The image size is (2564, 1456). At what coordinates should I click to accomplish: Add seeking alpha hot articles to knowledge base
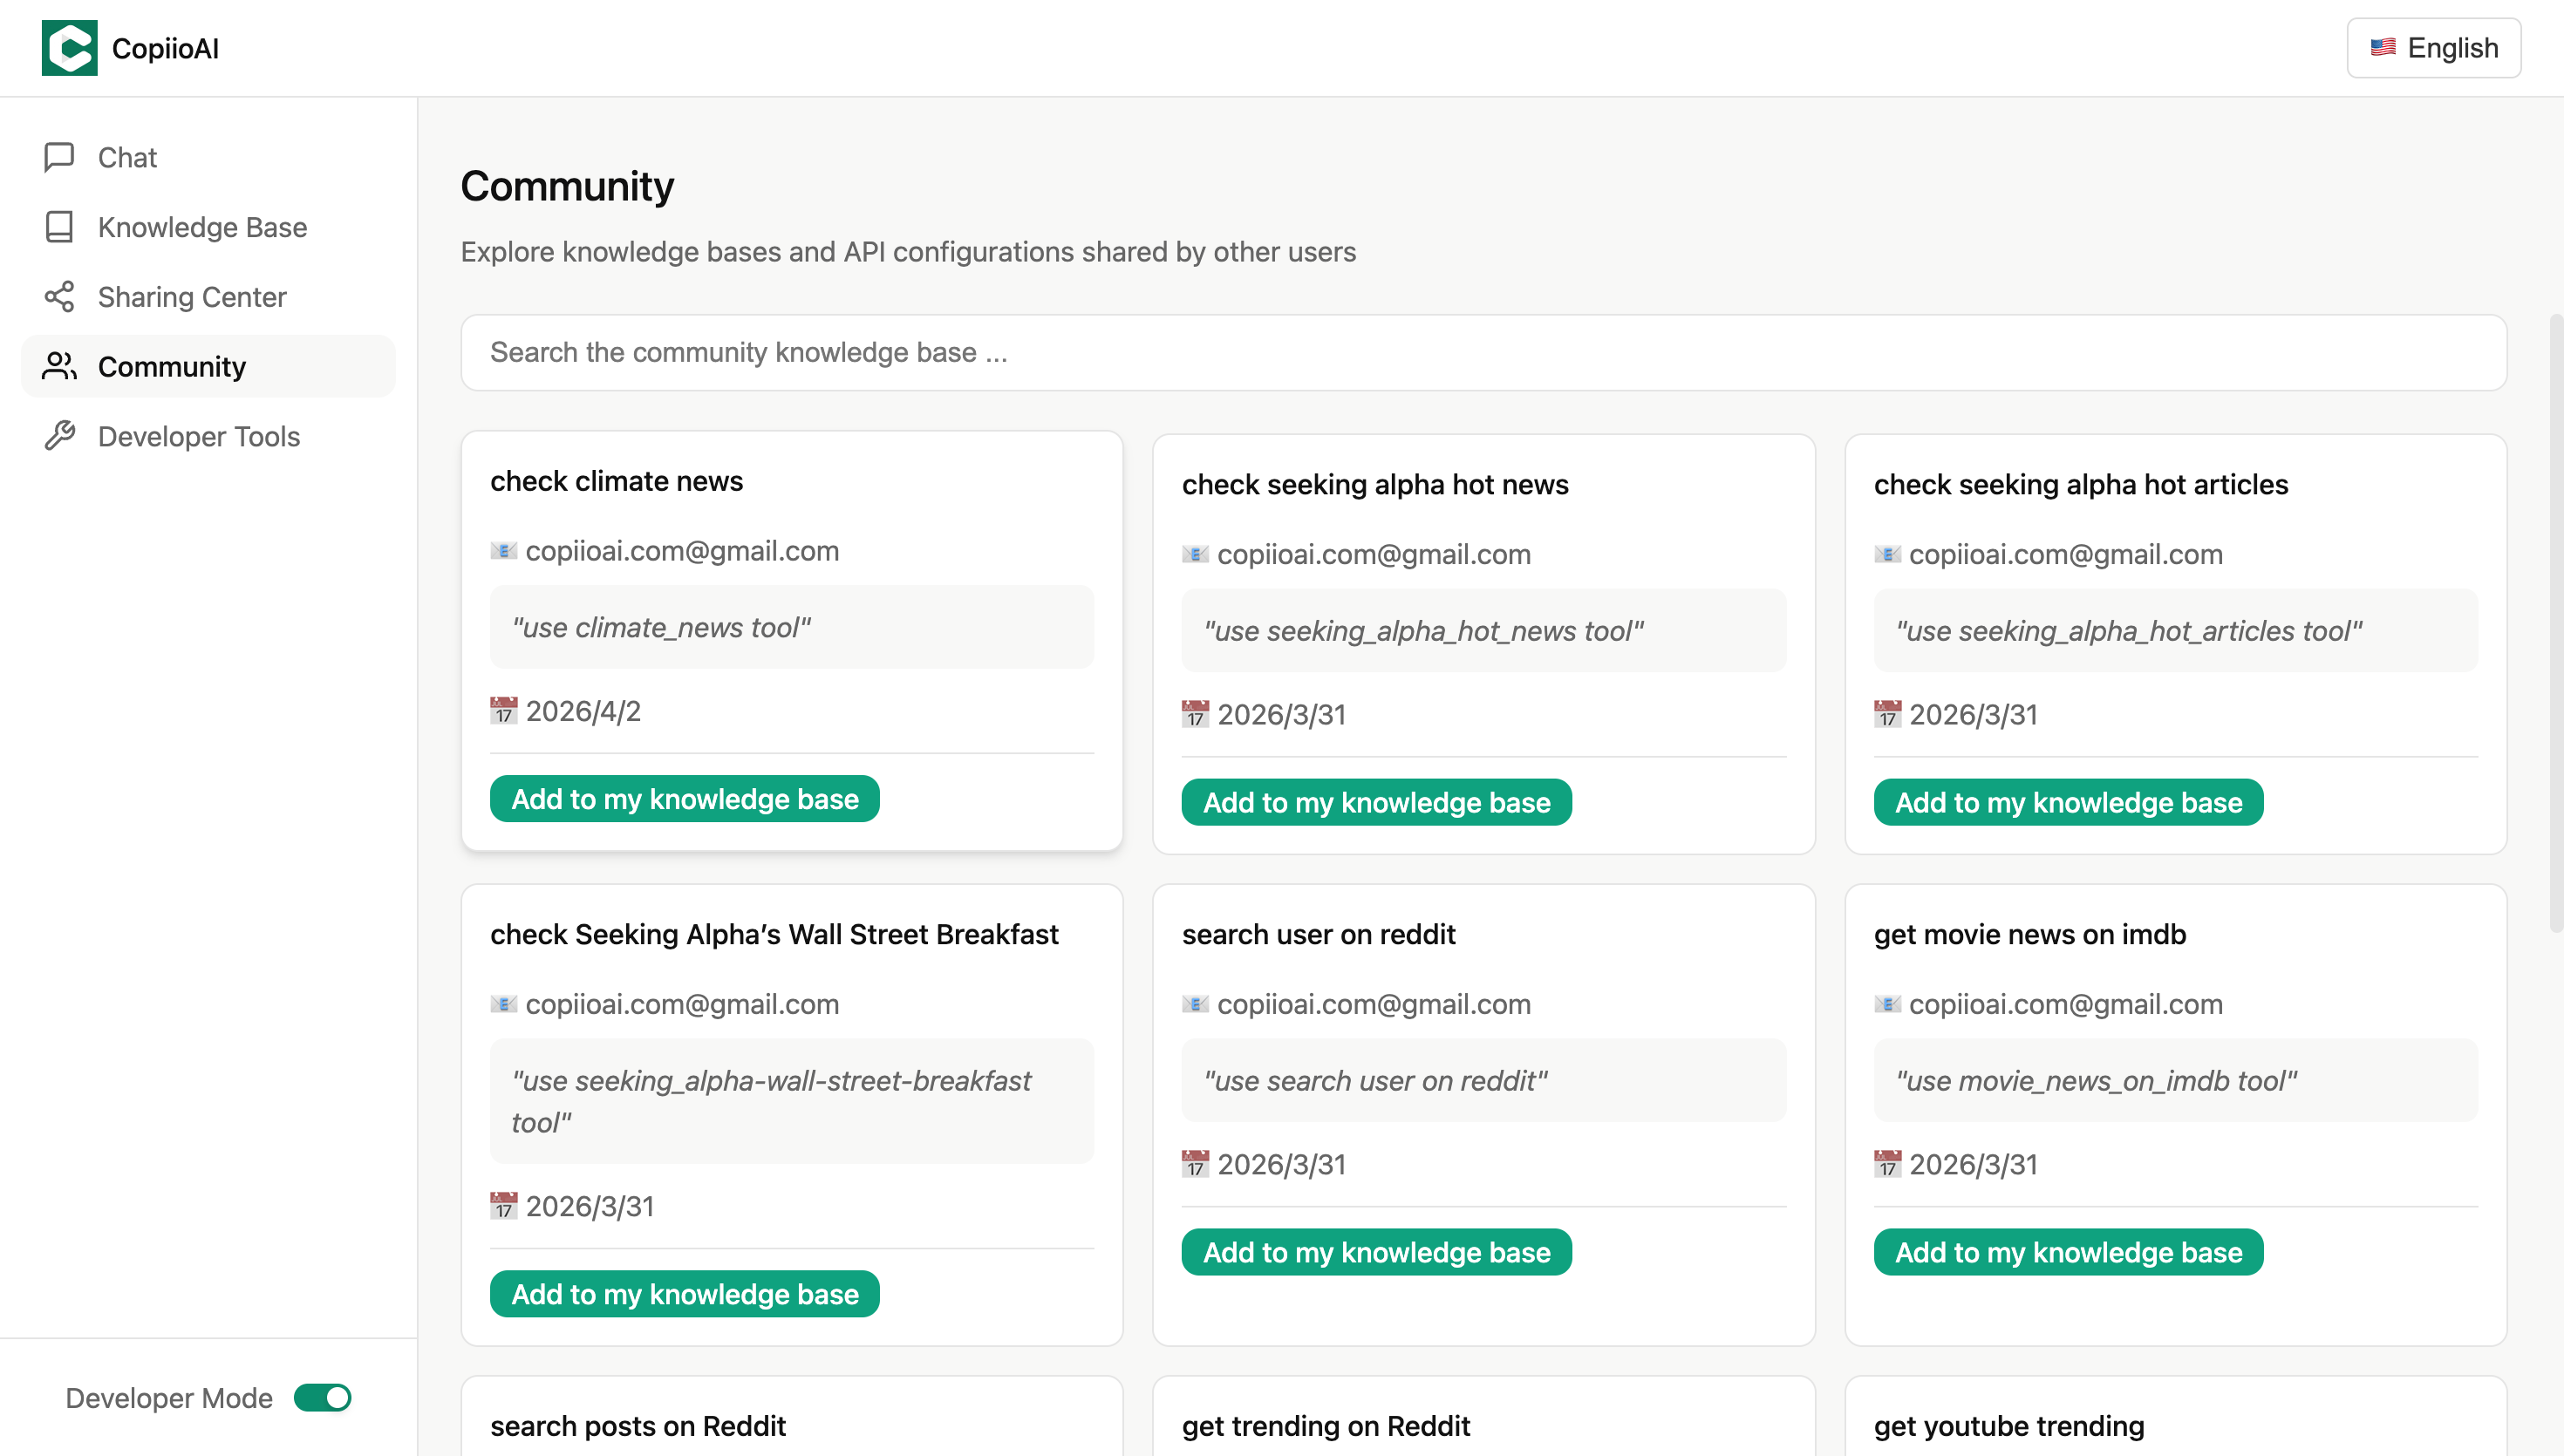tap(2067, 802)
